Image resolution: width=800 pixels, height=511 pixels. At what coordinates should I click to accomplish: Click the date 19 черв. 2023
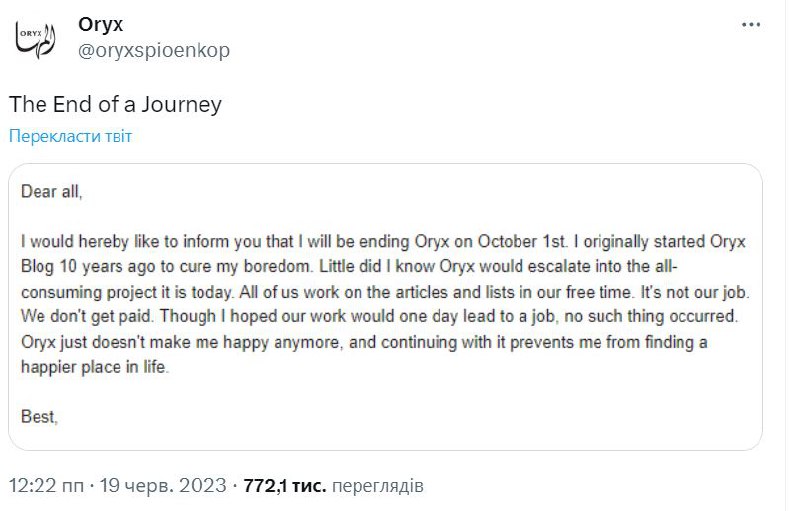(163, 487)
